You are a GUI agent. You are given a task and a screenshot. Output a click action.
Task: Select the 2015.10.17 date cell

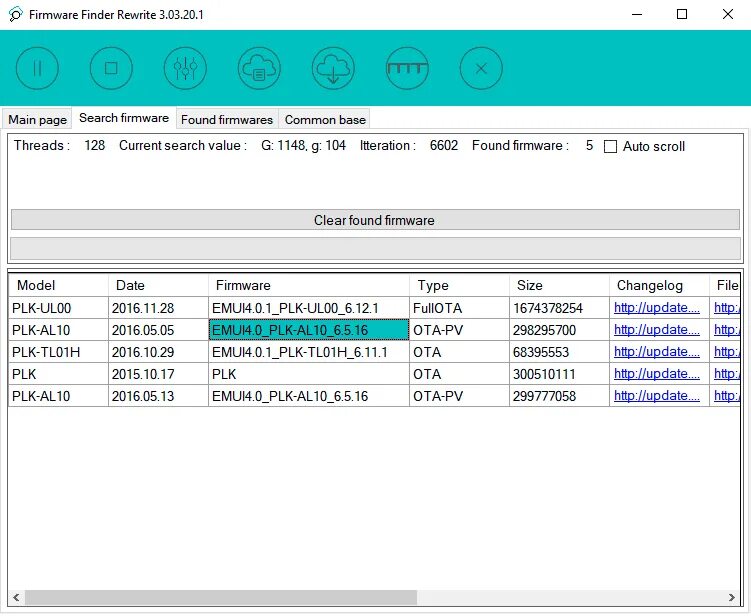[159, 374]
